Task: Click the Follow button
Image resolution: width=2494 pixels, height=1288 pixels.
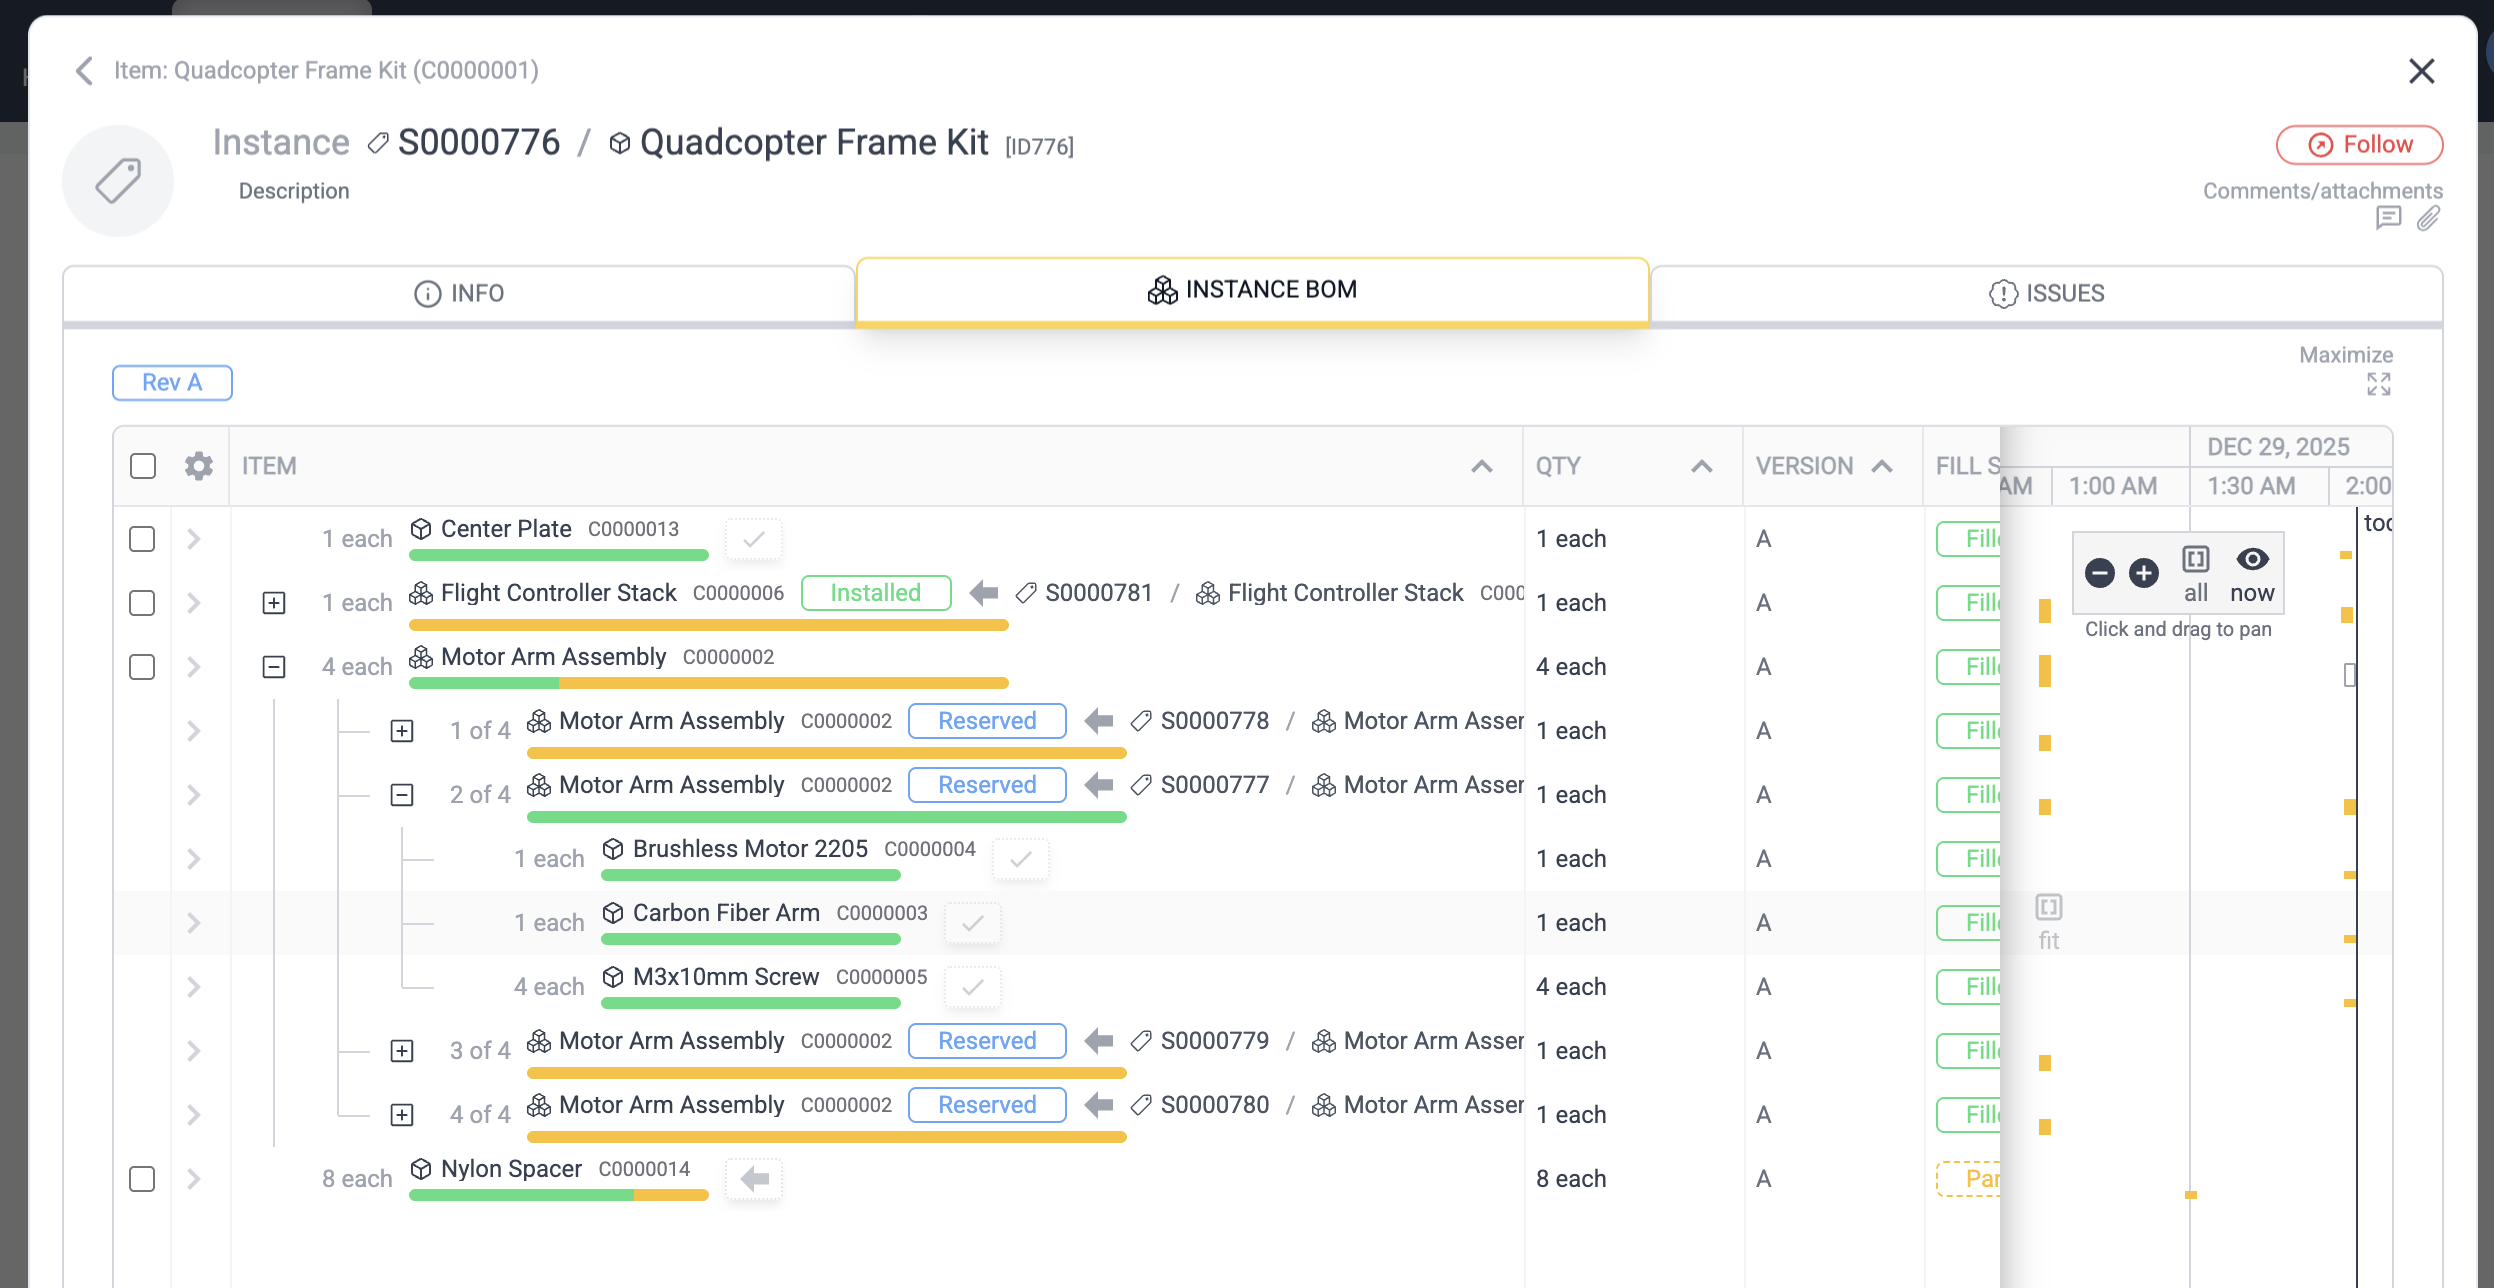Action: (2359, 145)
